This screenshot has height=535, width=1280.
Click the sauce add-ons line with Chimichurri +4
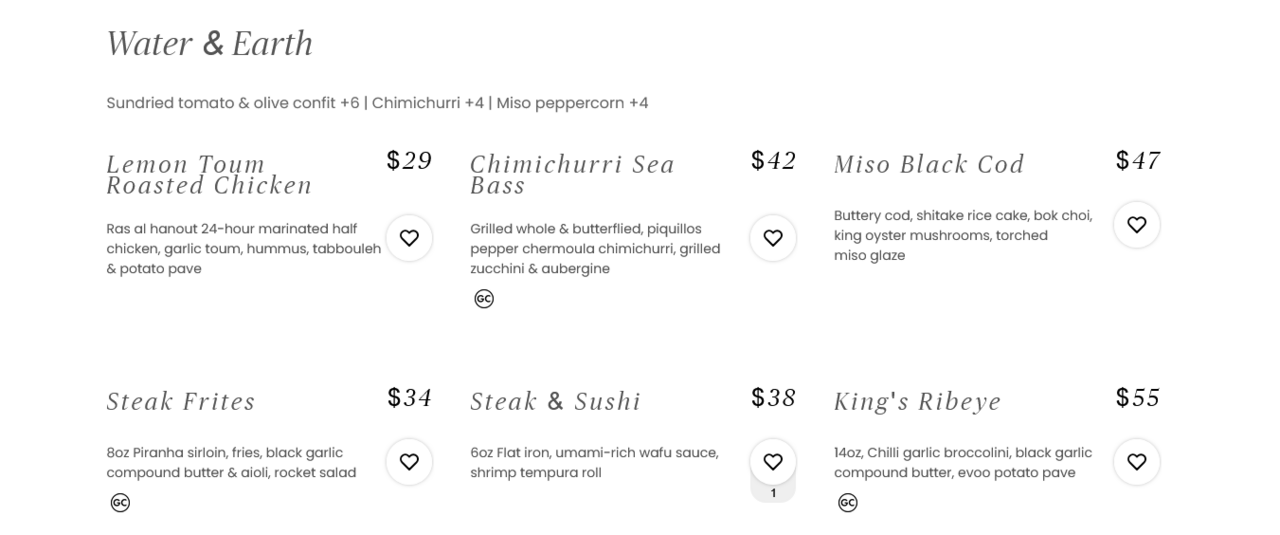click(377, 103)
